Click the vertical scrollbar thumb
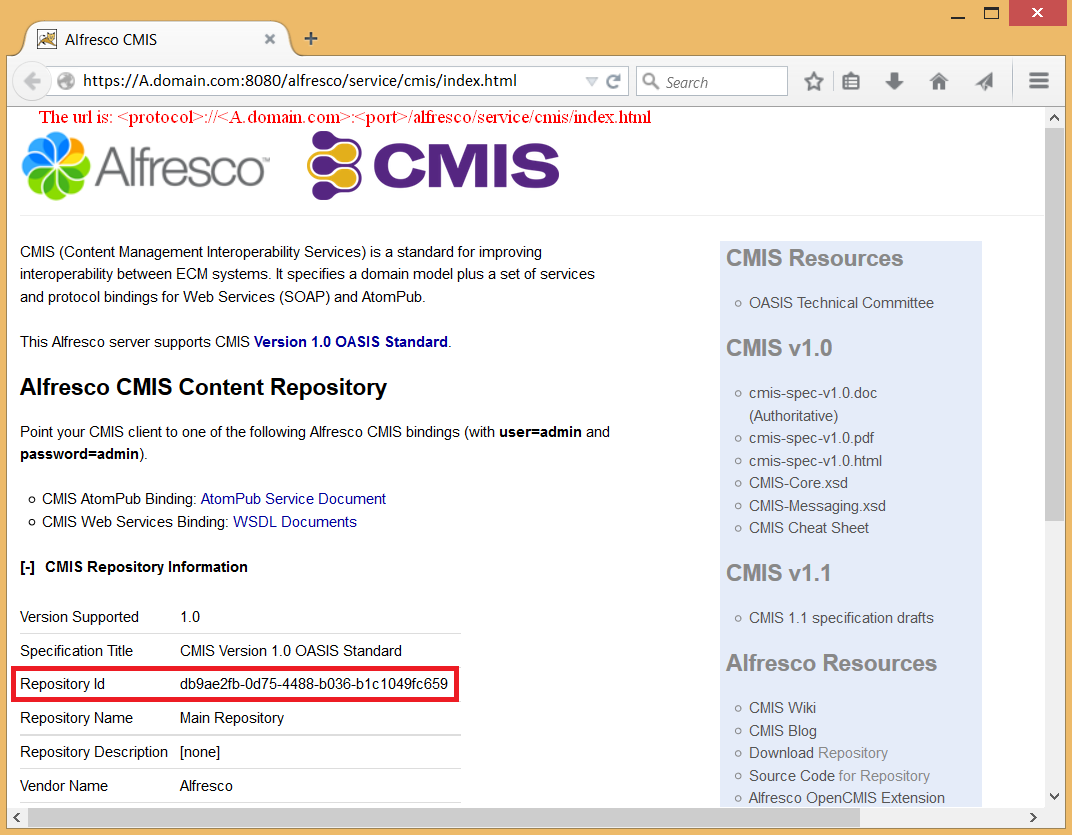The image size is (1072, 835). [1054, 324]
